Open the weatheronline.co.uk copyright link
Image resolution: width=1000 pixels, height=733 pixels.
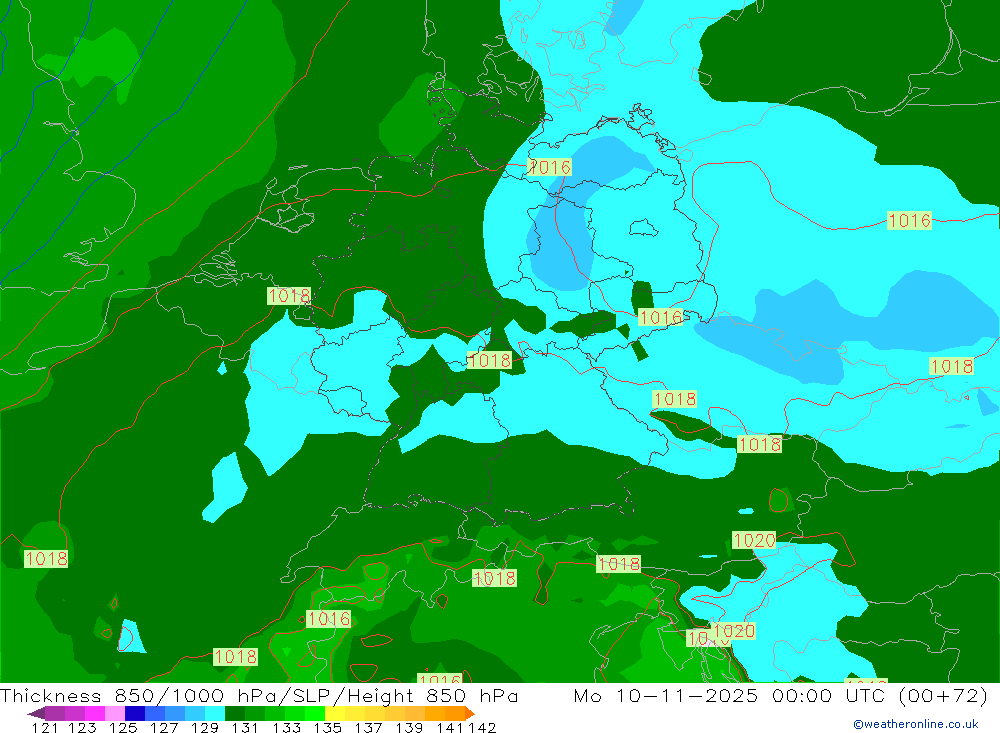pos(916,724)
